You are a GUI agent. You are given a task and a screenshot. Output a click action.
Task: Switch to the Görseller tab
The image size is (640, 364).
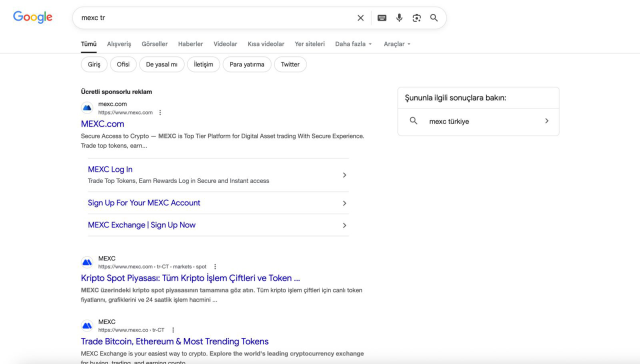[155, 44]
